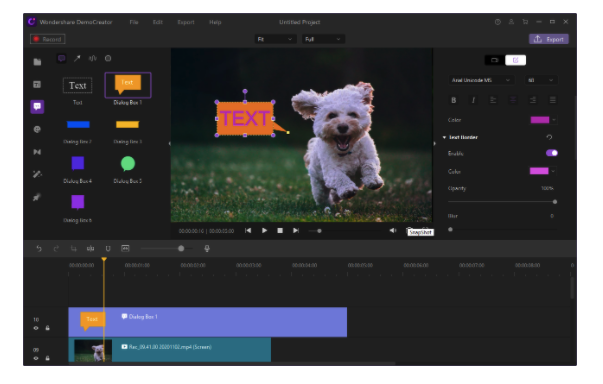Start voice-over with the microphone icon
603x384 pixels.
click(x=207, y=249)
